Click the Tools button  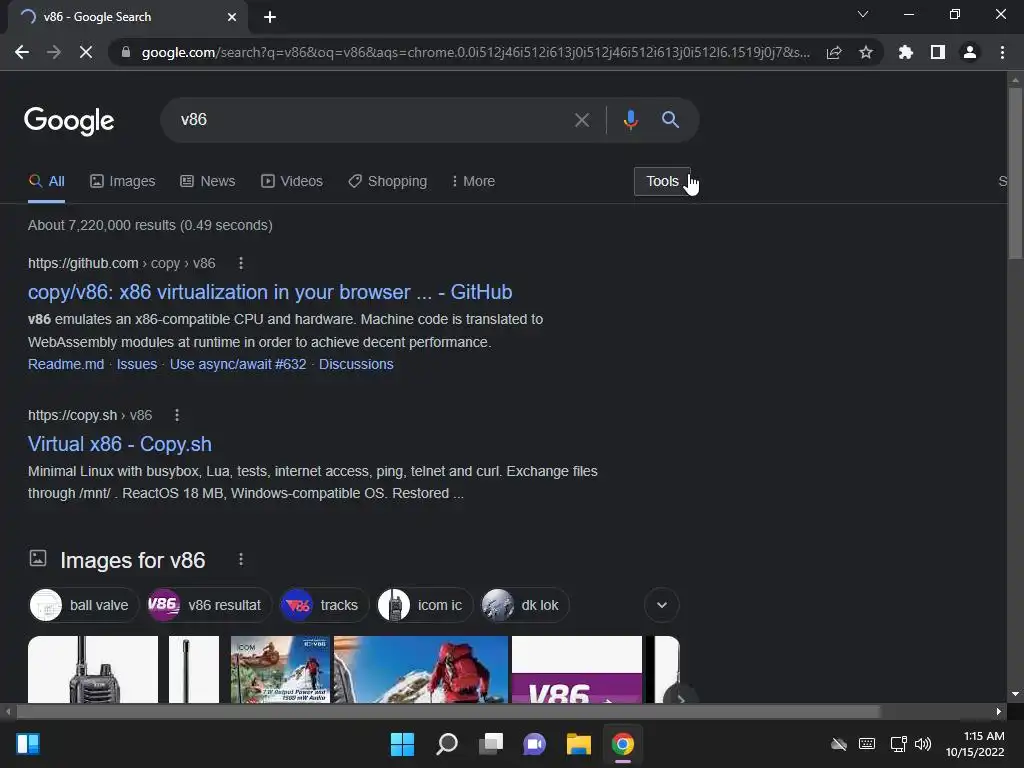[662, 182]
